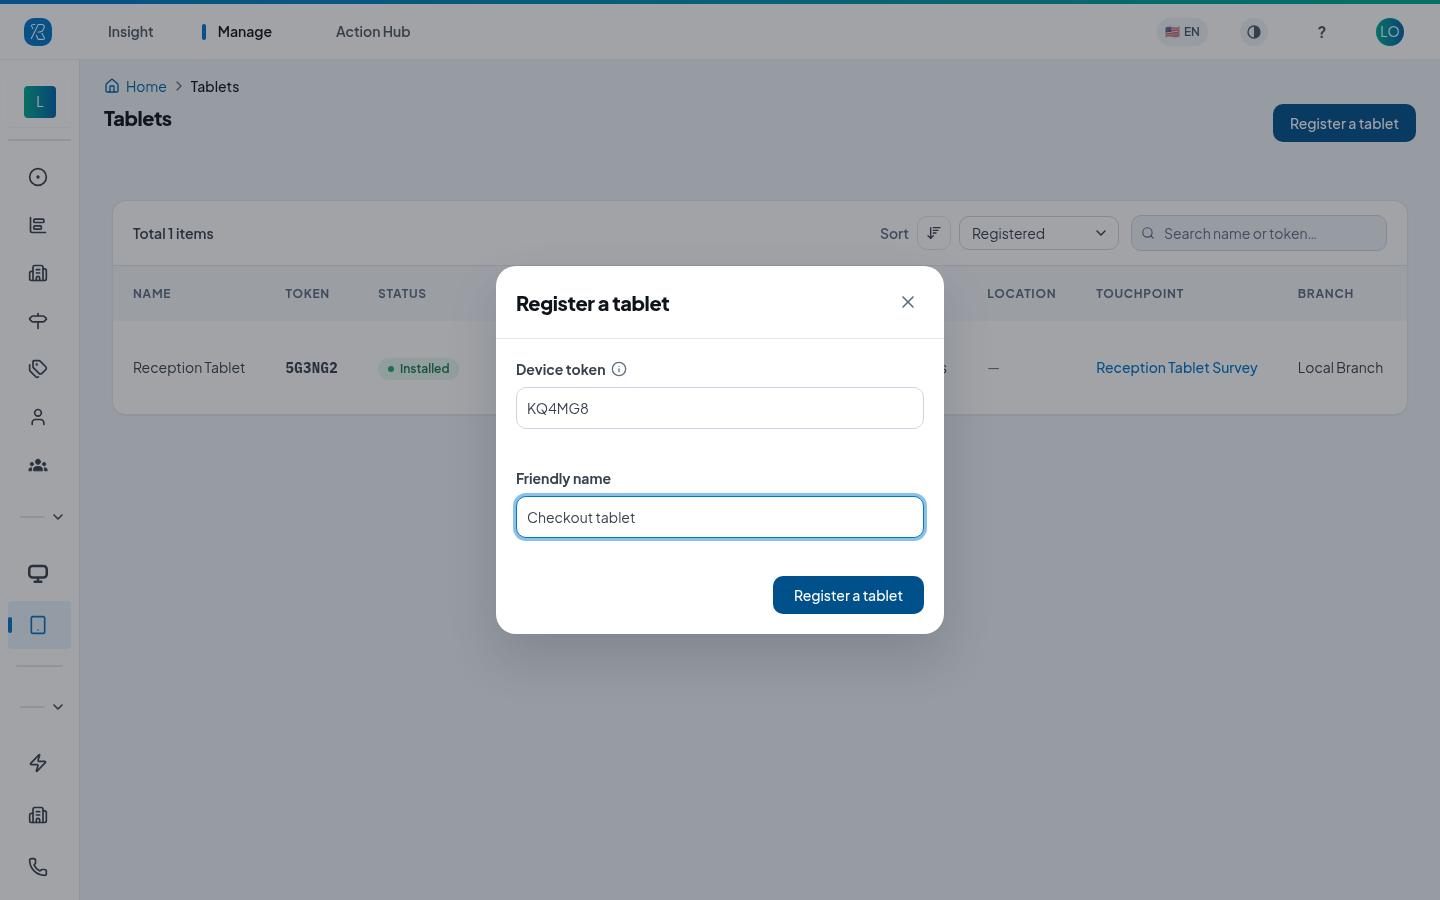
Task: Toggle dark mode contrast icon
Action: tap(1254, 32)
